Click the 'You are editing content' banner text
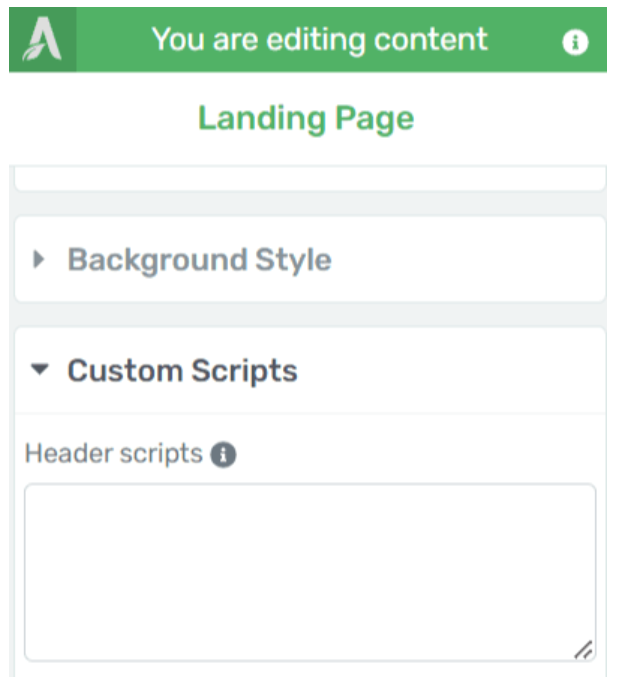 tap(319, 40)
